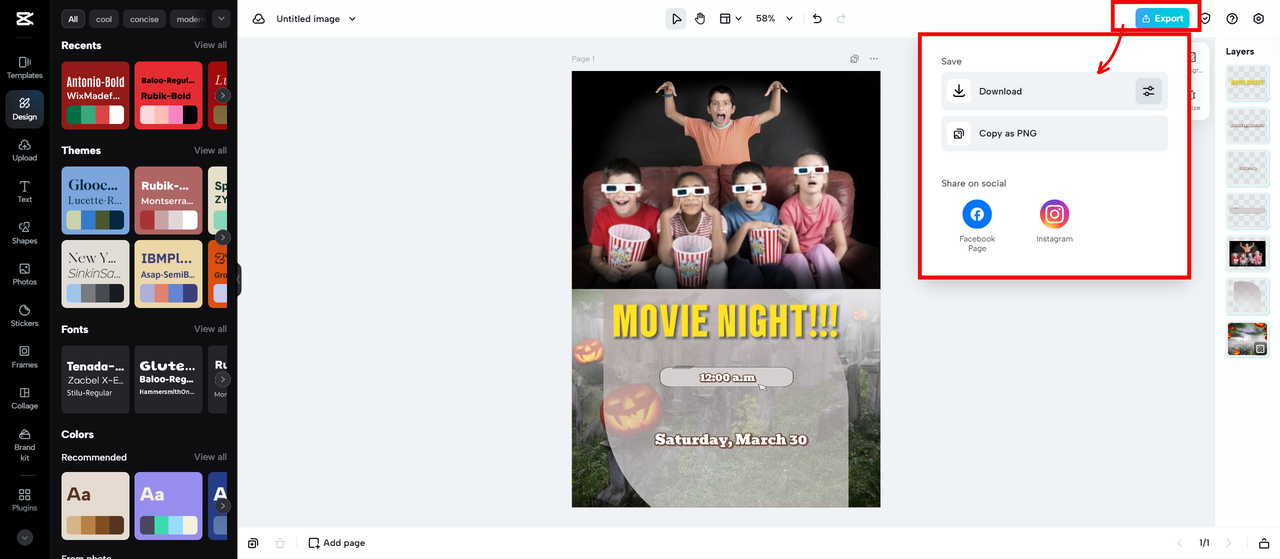1280x559 pixels.
Task: Open the Shapes panel
Action: click(x=24, y=233)
